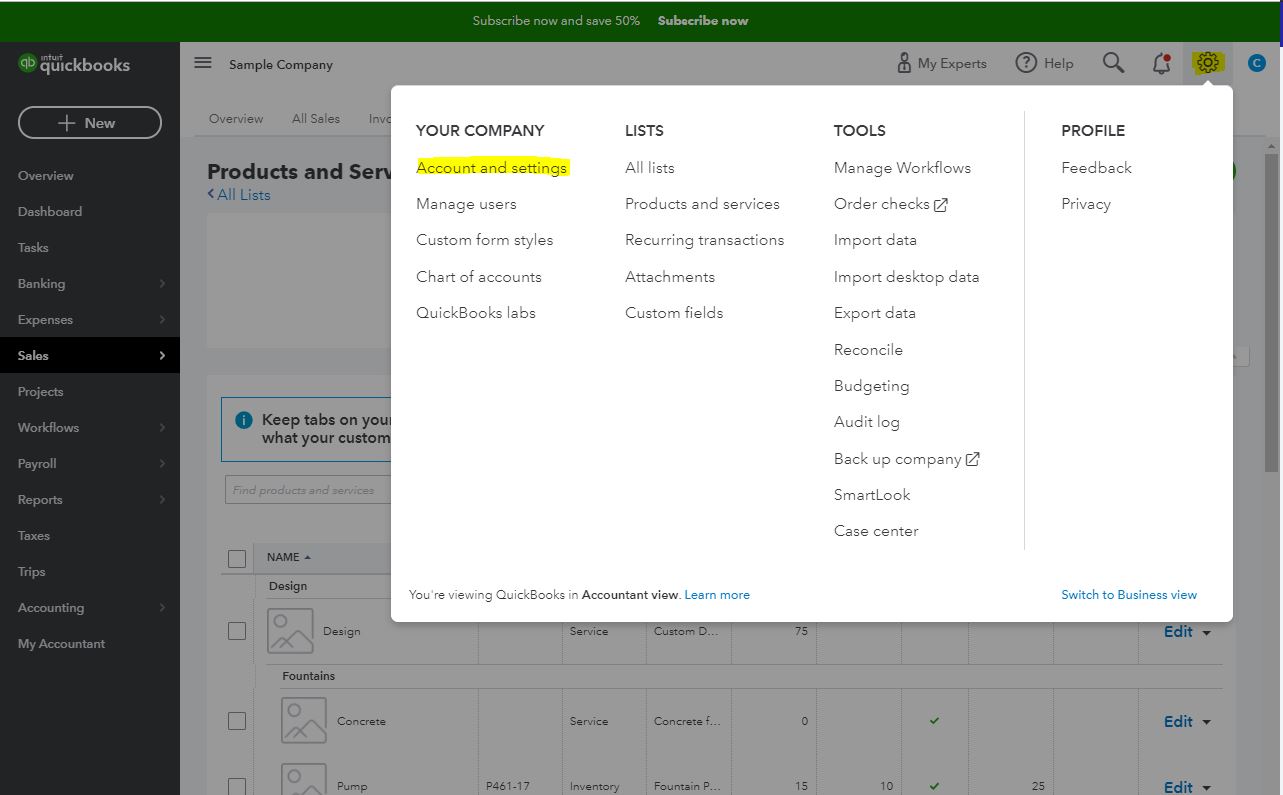
Task: Click the Concrete item image placeholder
Action: click(x=304, y=721)
